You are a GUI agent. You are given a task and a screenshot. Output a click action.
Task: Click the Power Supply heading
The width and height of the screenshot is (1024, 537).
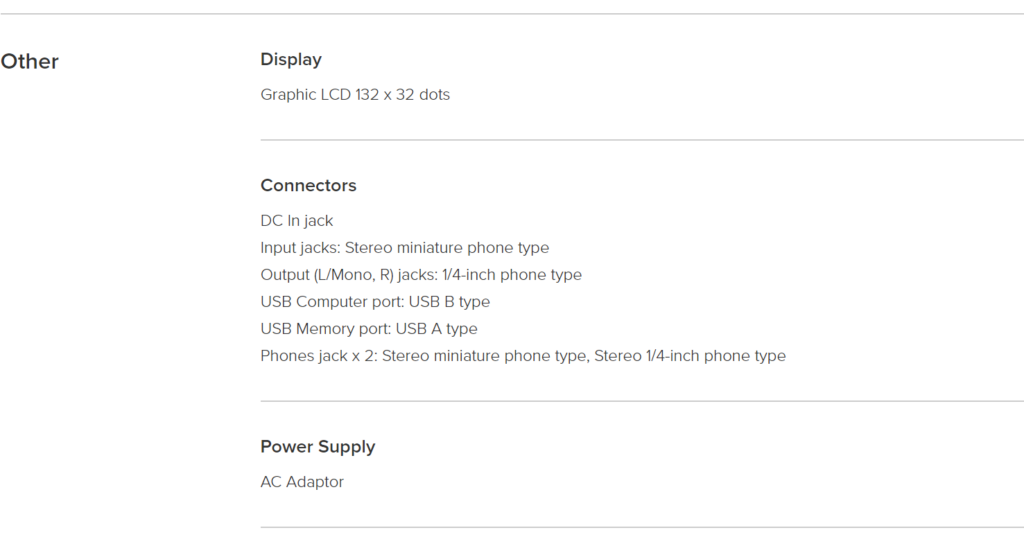click(318, 447)
